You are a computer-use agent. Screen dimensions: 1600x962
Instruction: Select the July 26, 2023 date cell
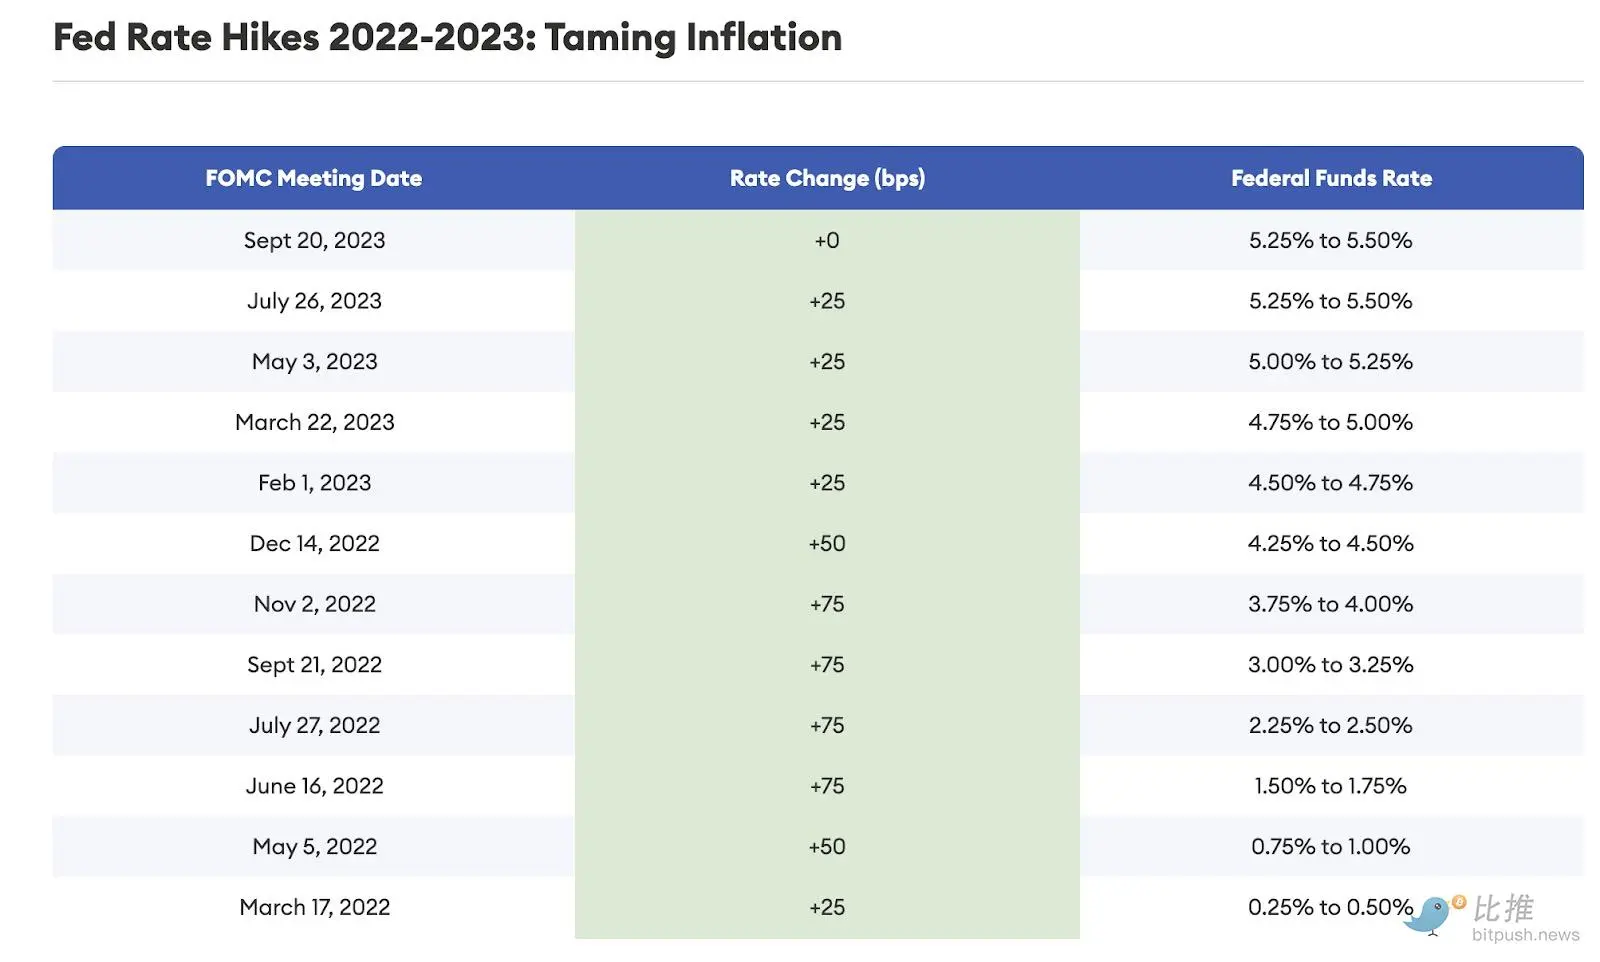pyautogui.click(x=314, y=301)
